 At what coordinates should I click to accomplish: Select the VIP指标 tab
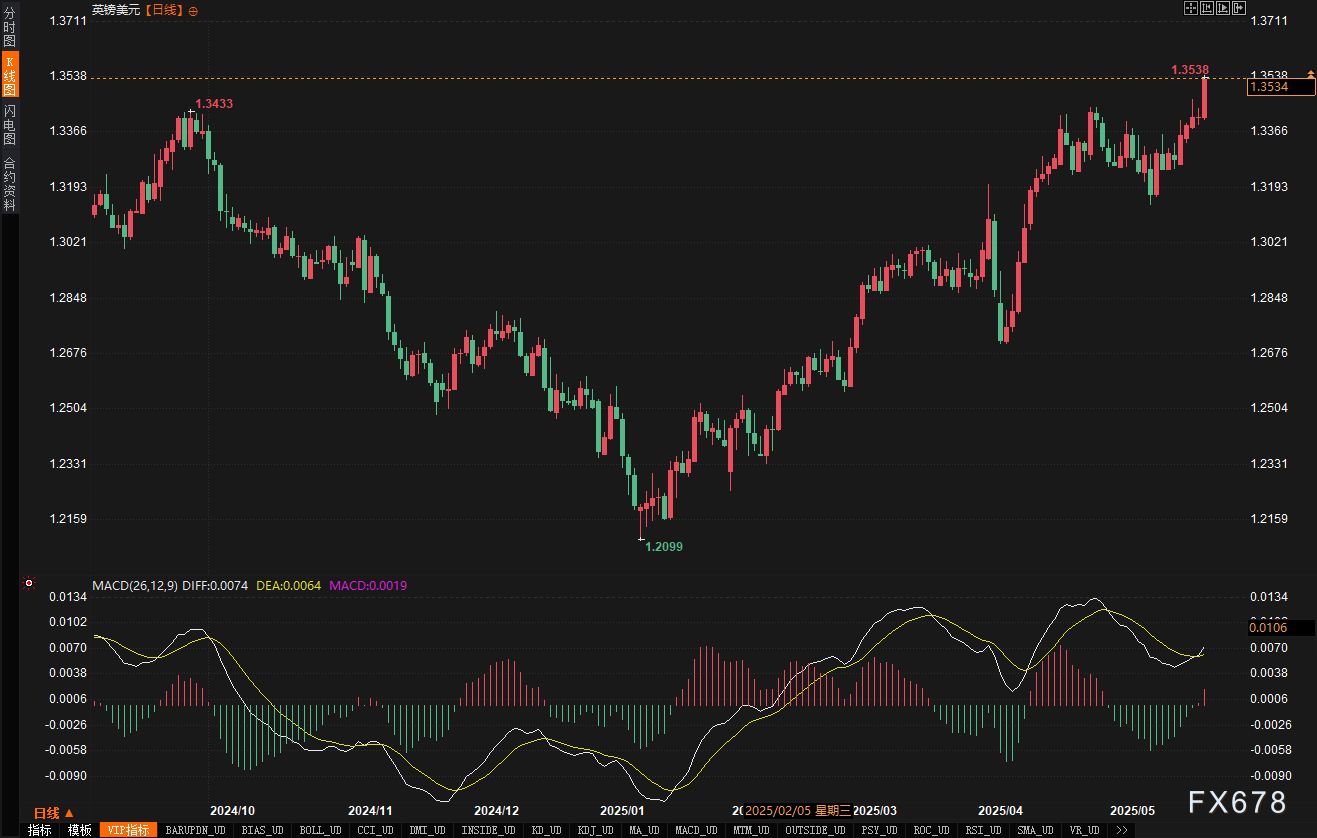tap(128, 830)
